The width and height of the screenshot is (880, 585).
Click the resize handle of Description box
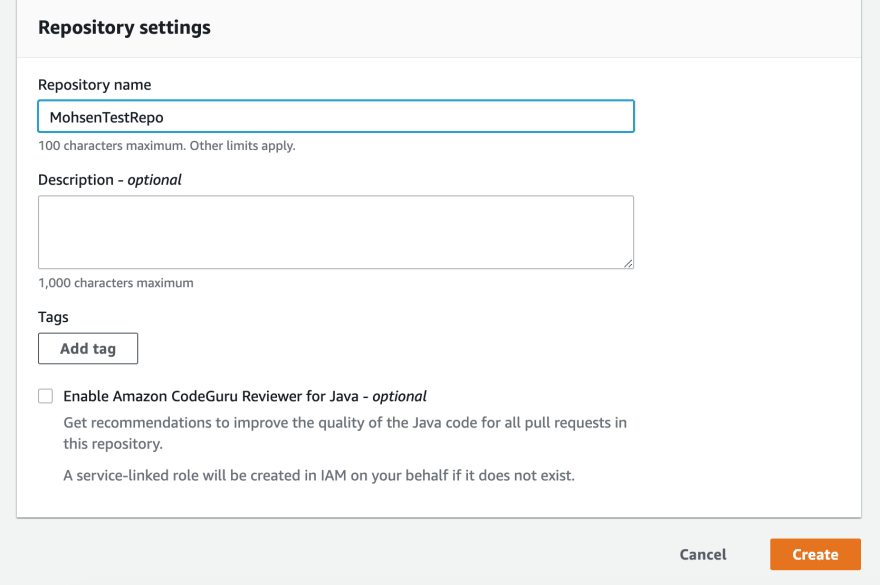click(628, 263)
